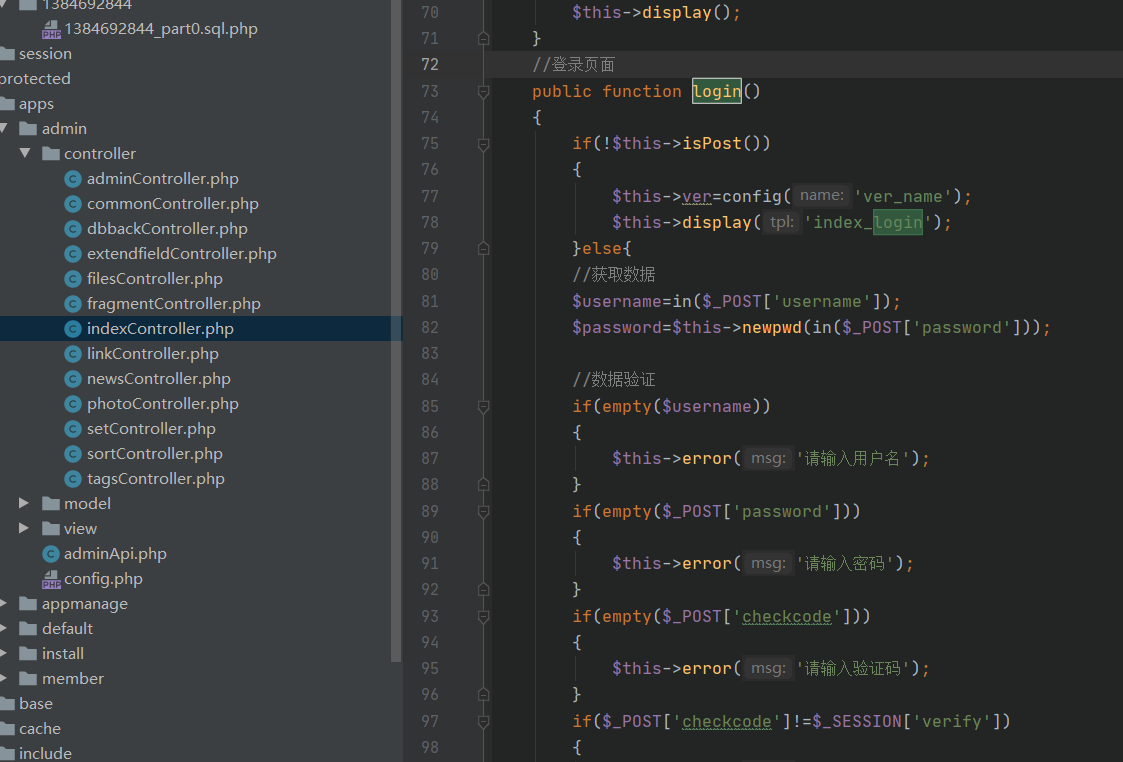This screenshot has height=762, width=1123.
Task: Select the base folder
Action: pos(35,704)
